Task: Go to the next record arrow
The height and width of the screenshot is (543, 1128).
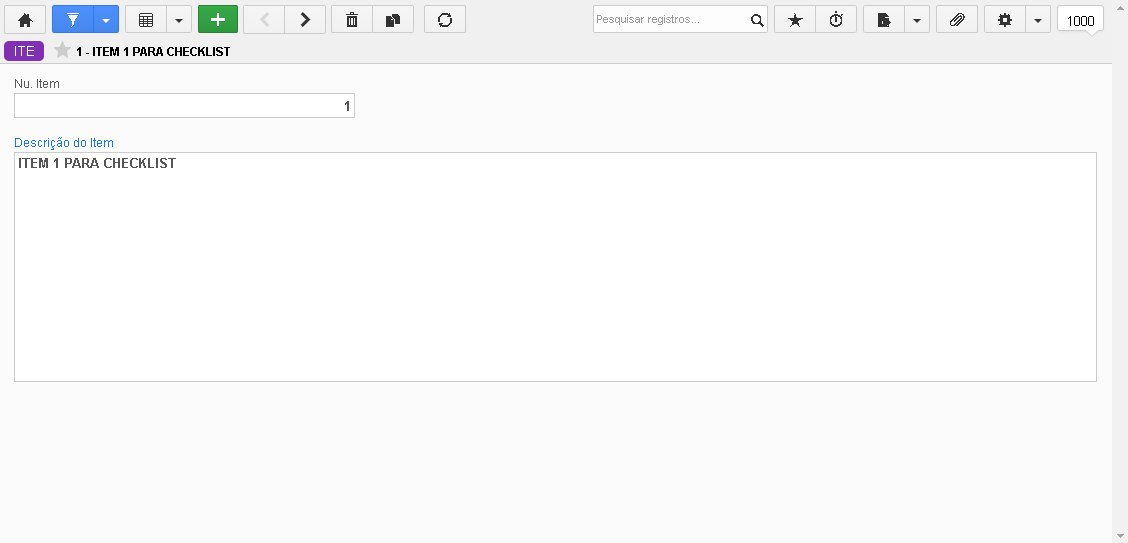Action: click(x=305, y=19)
